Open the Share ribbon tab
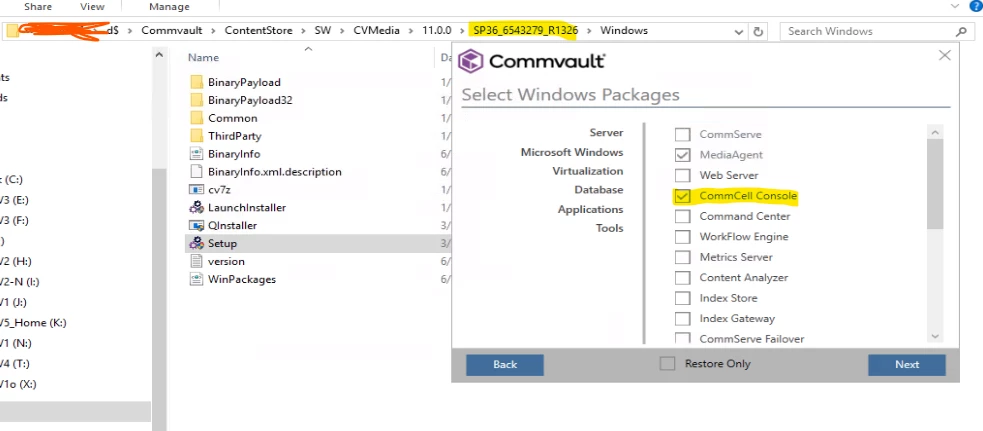 point(38,7)
